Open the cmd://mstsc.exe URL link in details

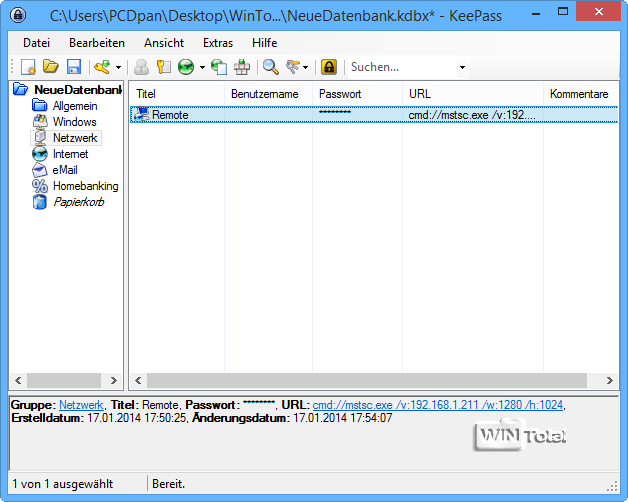[x=438, y=405]
